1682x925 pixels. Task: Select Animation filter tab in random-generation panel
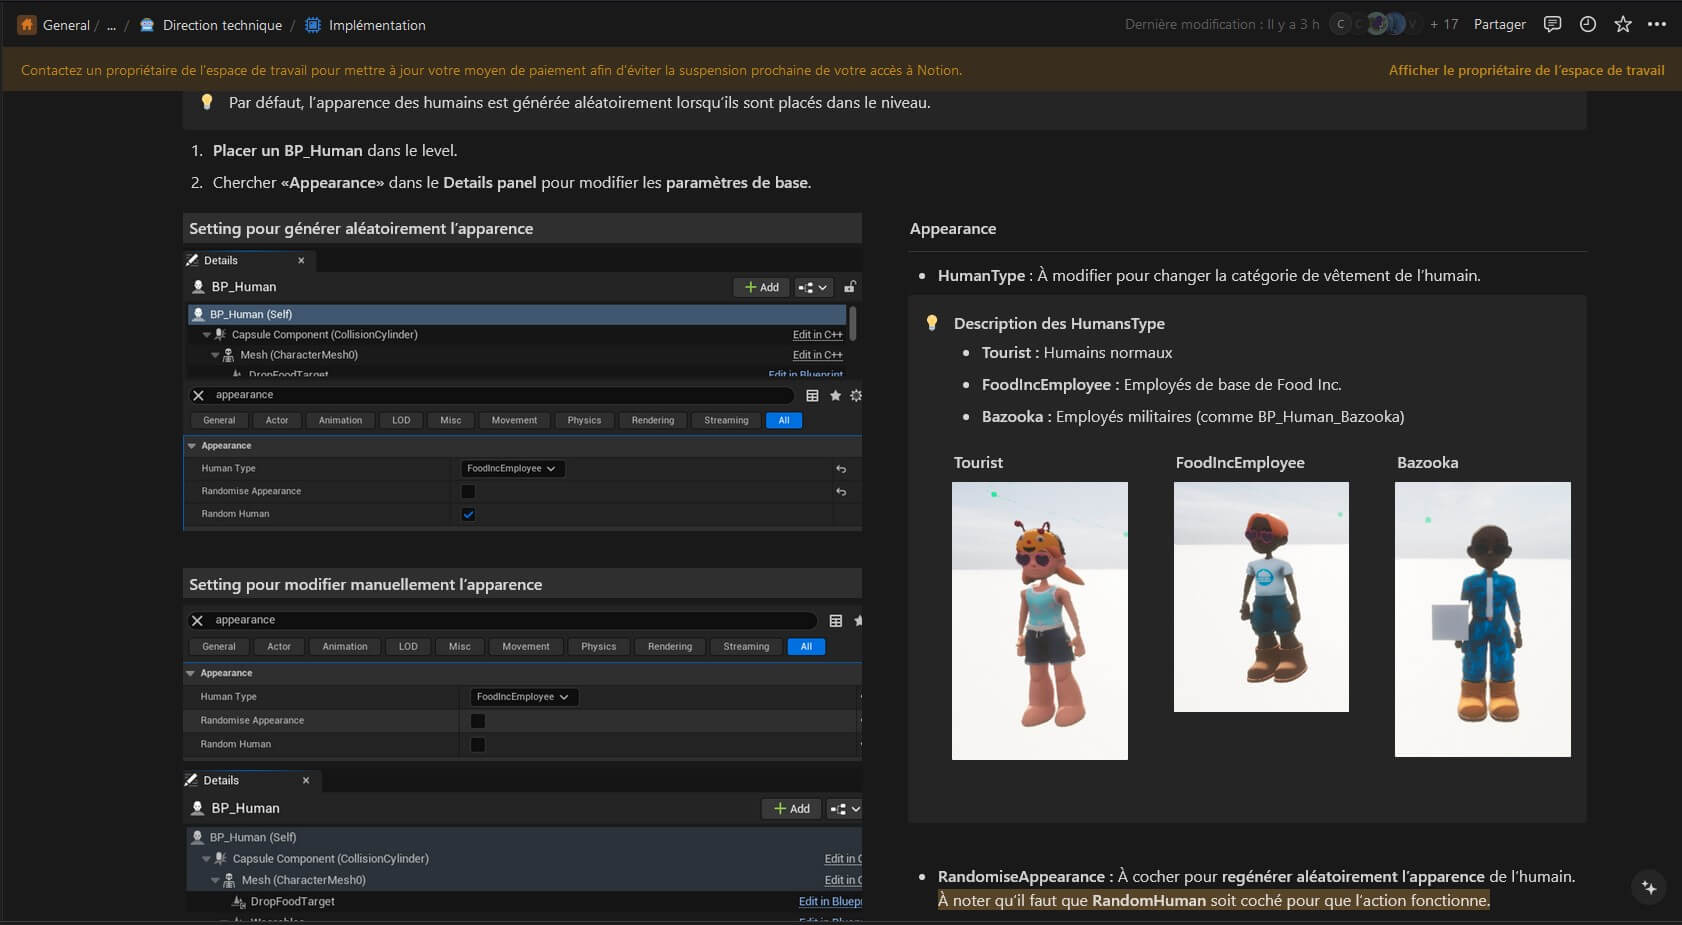[x=340, y=420]
